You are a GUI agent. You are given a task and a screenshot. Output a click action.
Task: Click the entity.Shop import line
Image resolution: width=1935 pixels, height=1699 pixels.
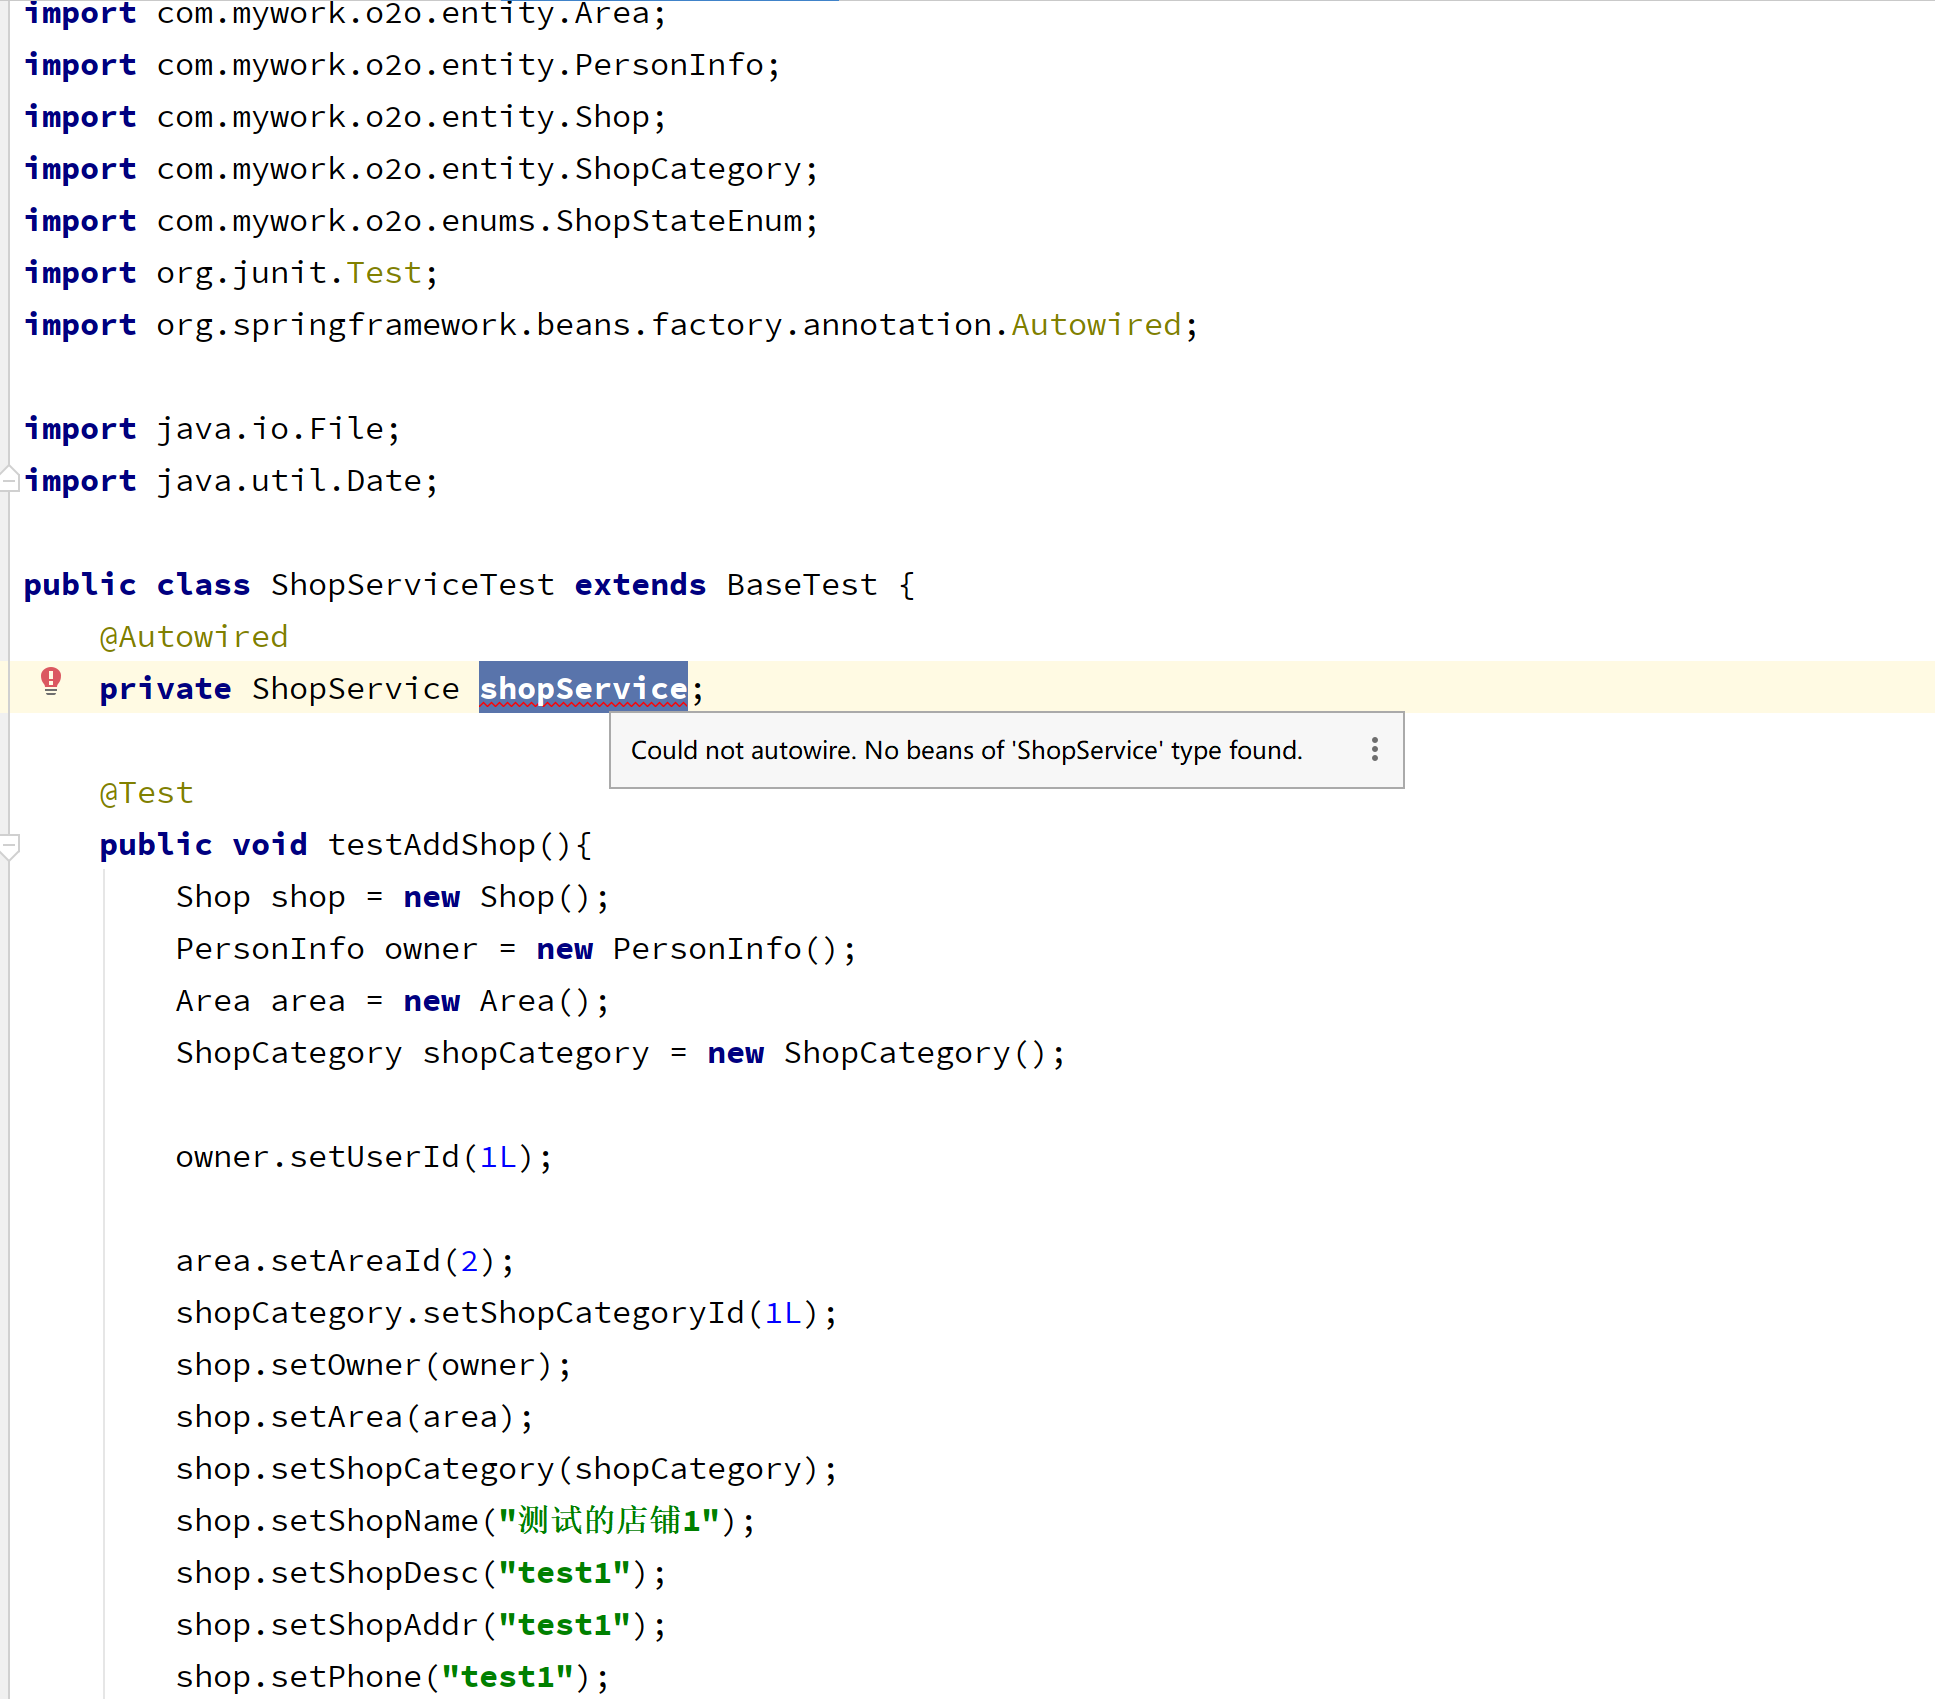tap(345, 117)
